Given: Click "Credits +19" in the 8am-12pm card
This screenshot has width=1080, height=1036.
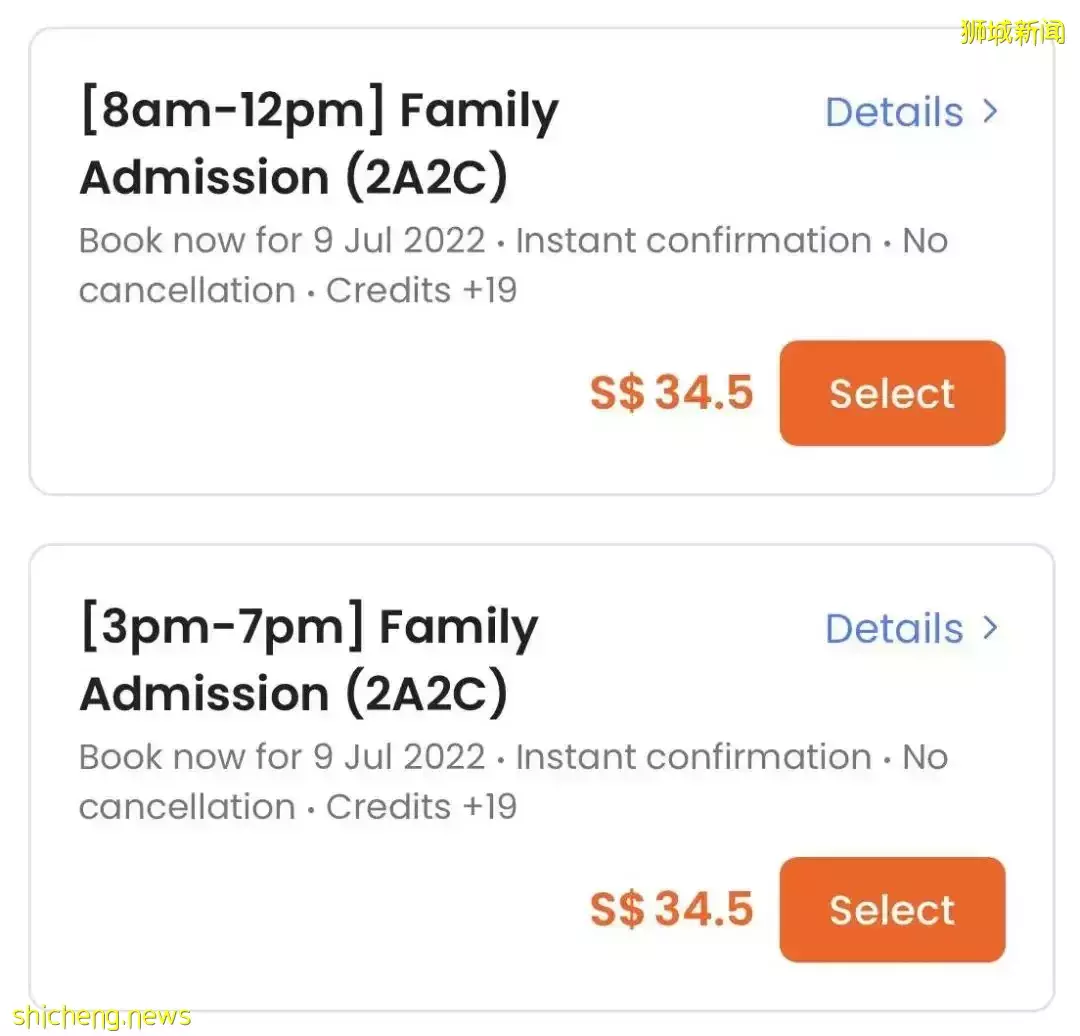Looking at the screenshot, I should 421,290.
